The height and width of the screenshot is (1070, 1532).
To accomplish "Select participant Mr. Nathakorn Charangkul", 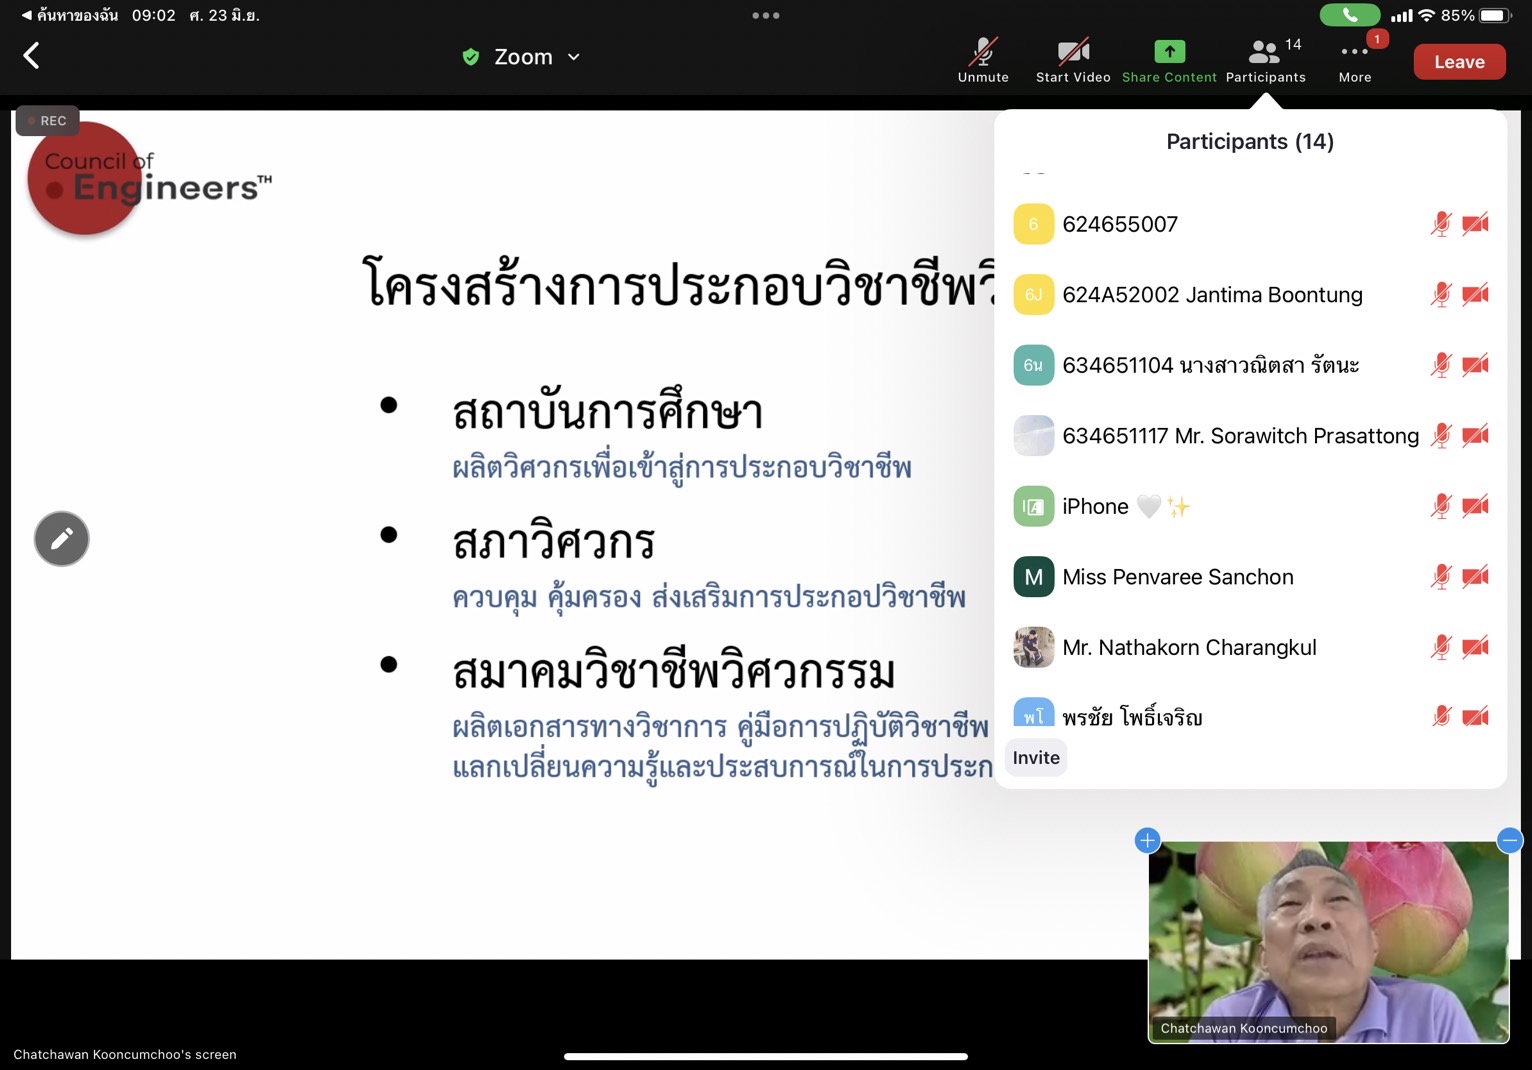I will 1189,647.
